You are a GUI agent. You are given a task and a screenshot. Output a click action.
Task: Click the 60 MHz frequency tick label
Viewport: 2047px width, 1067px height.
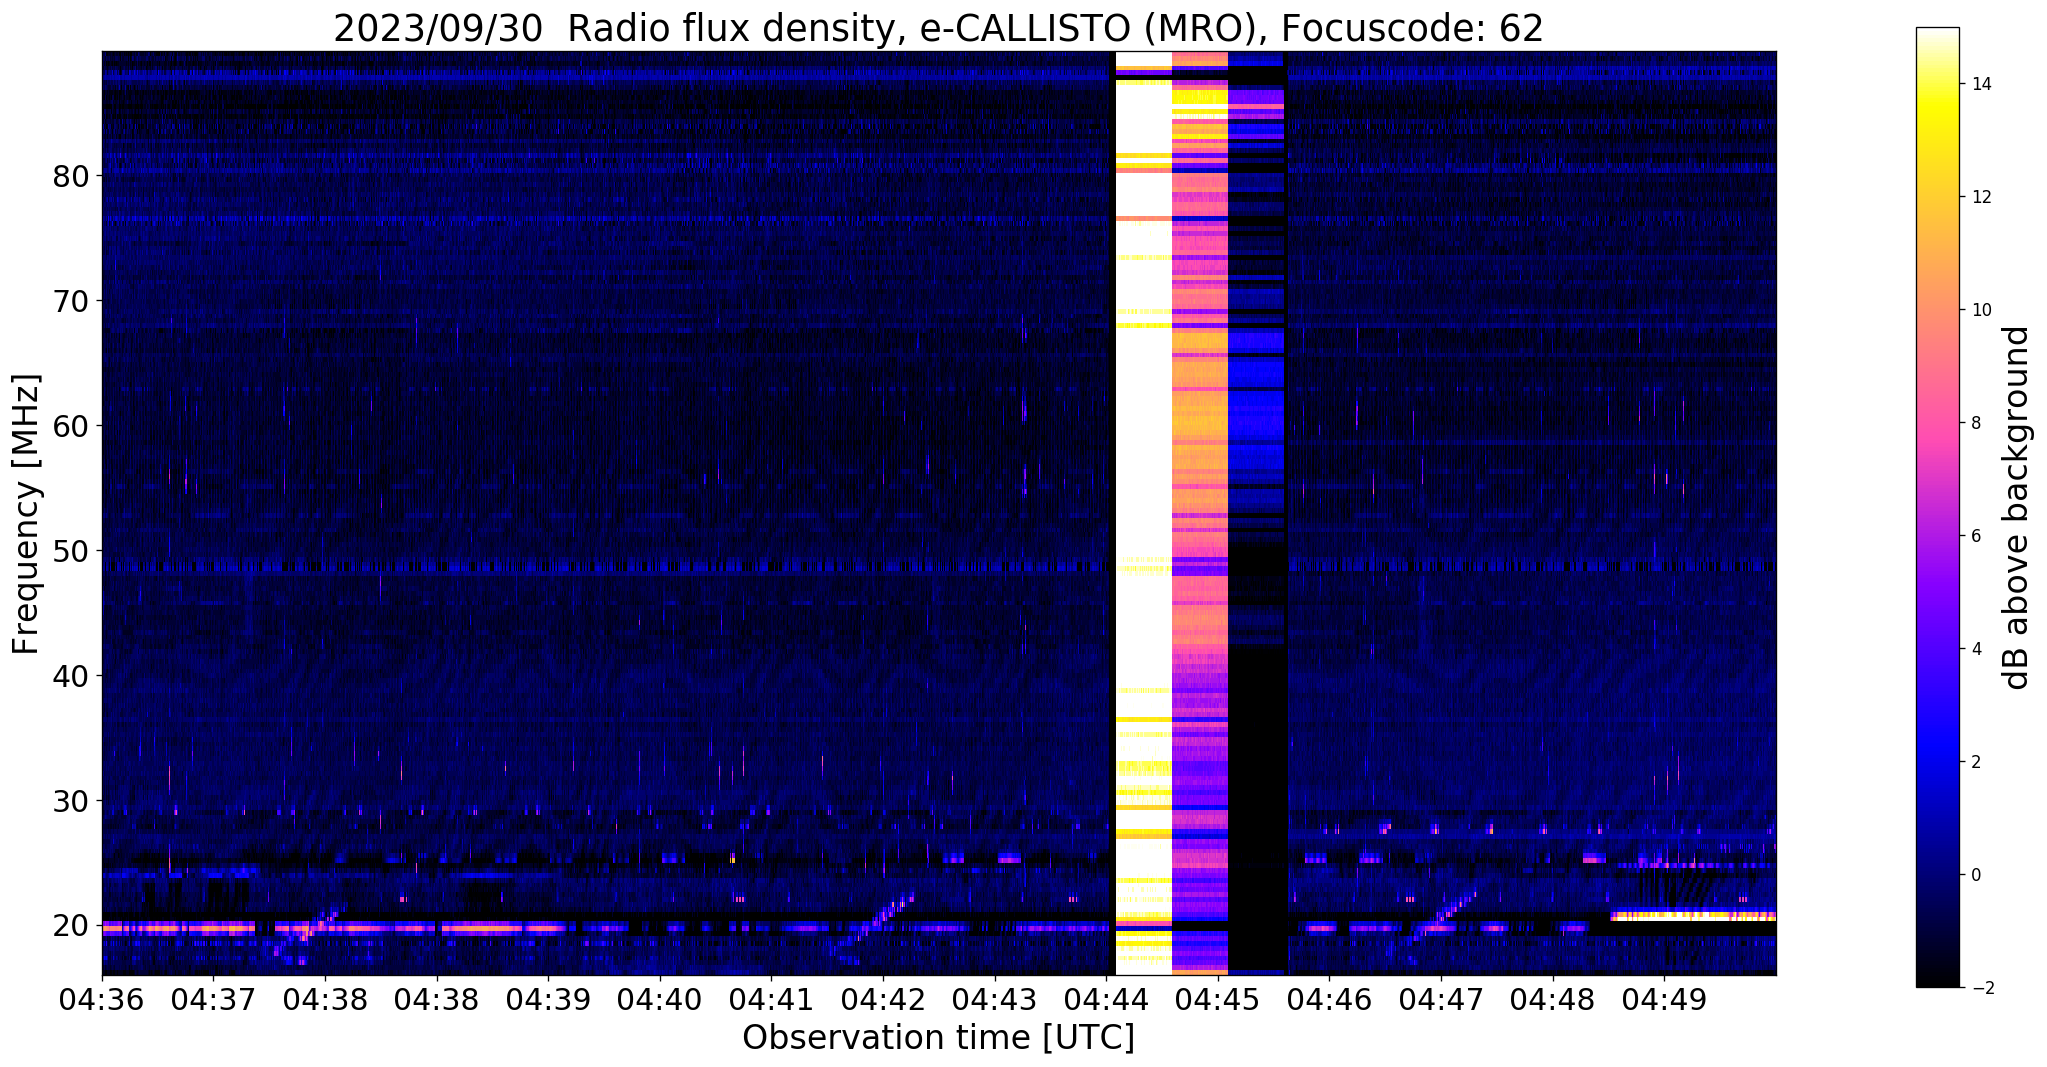[71, 426]
